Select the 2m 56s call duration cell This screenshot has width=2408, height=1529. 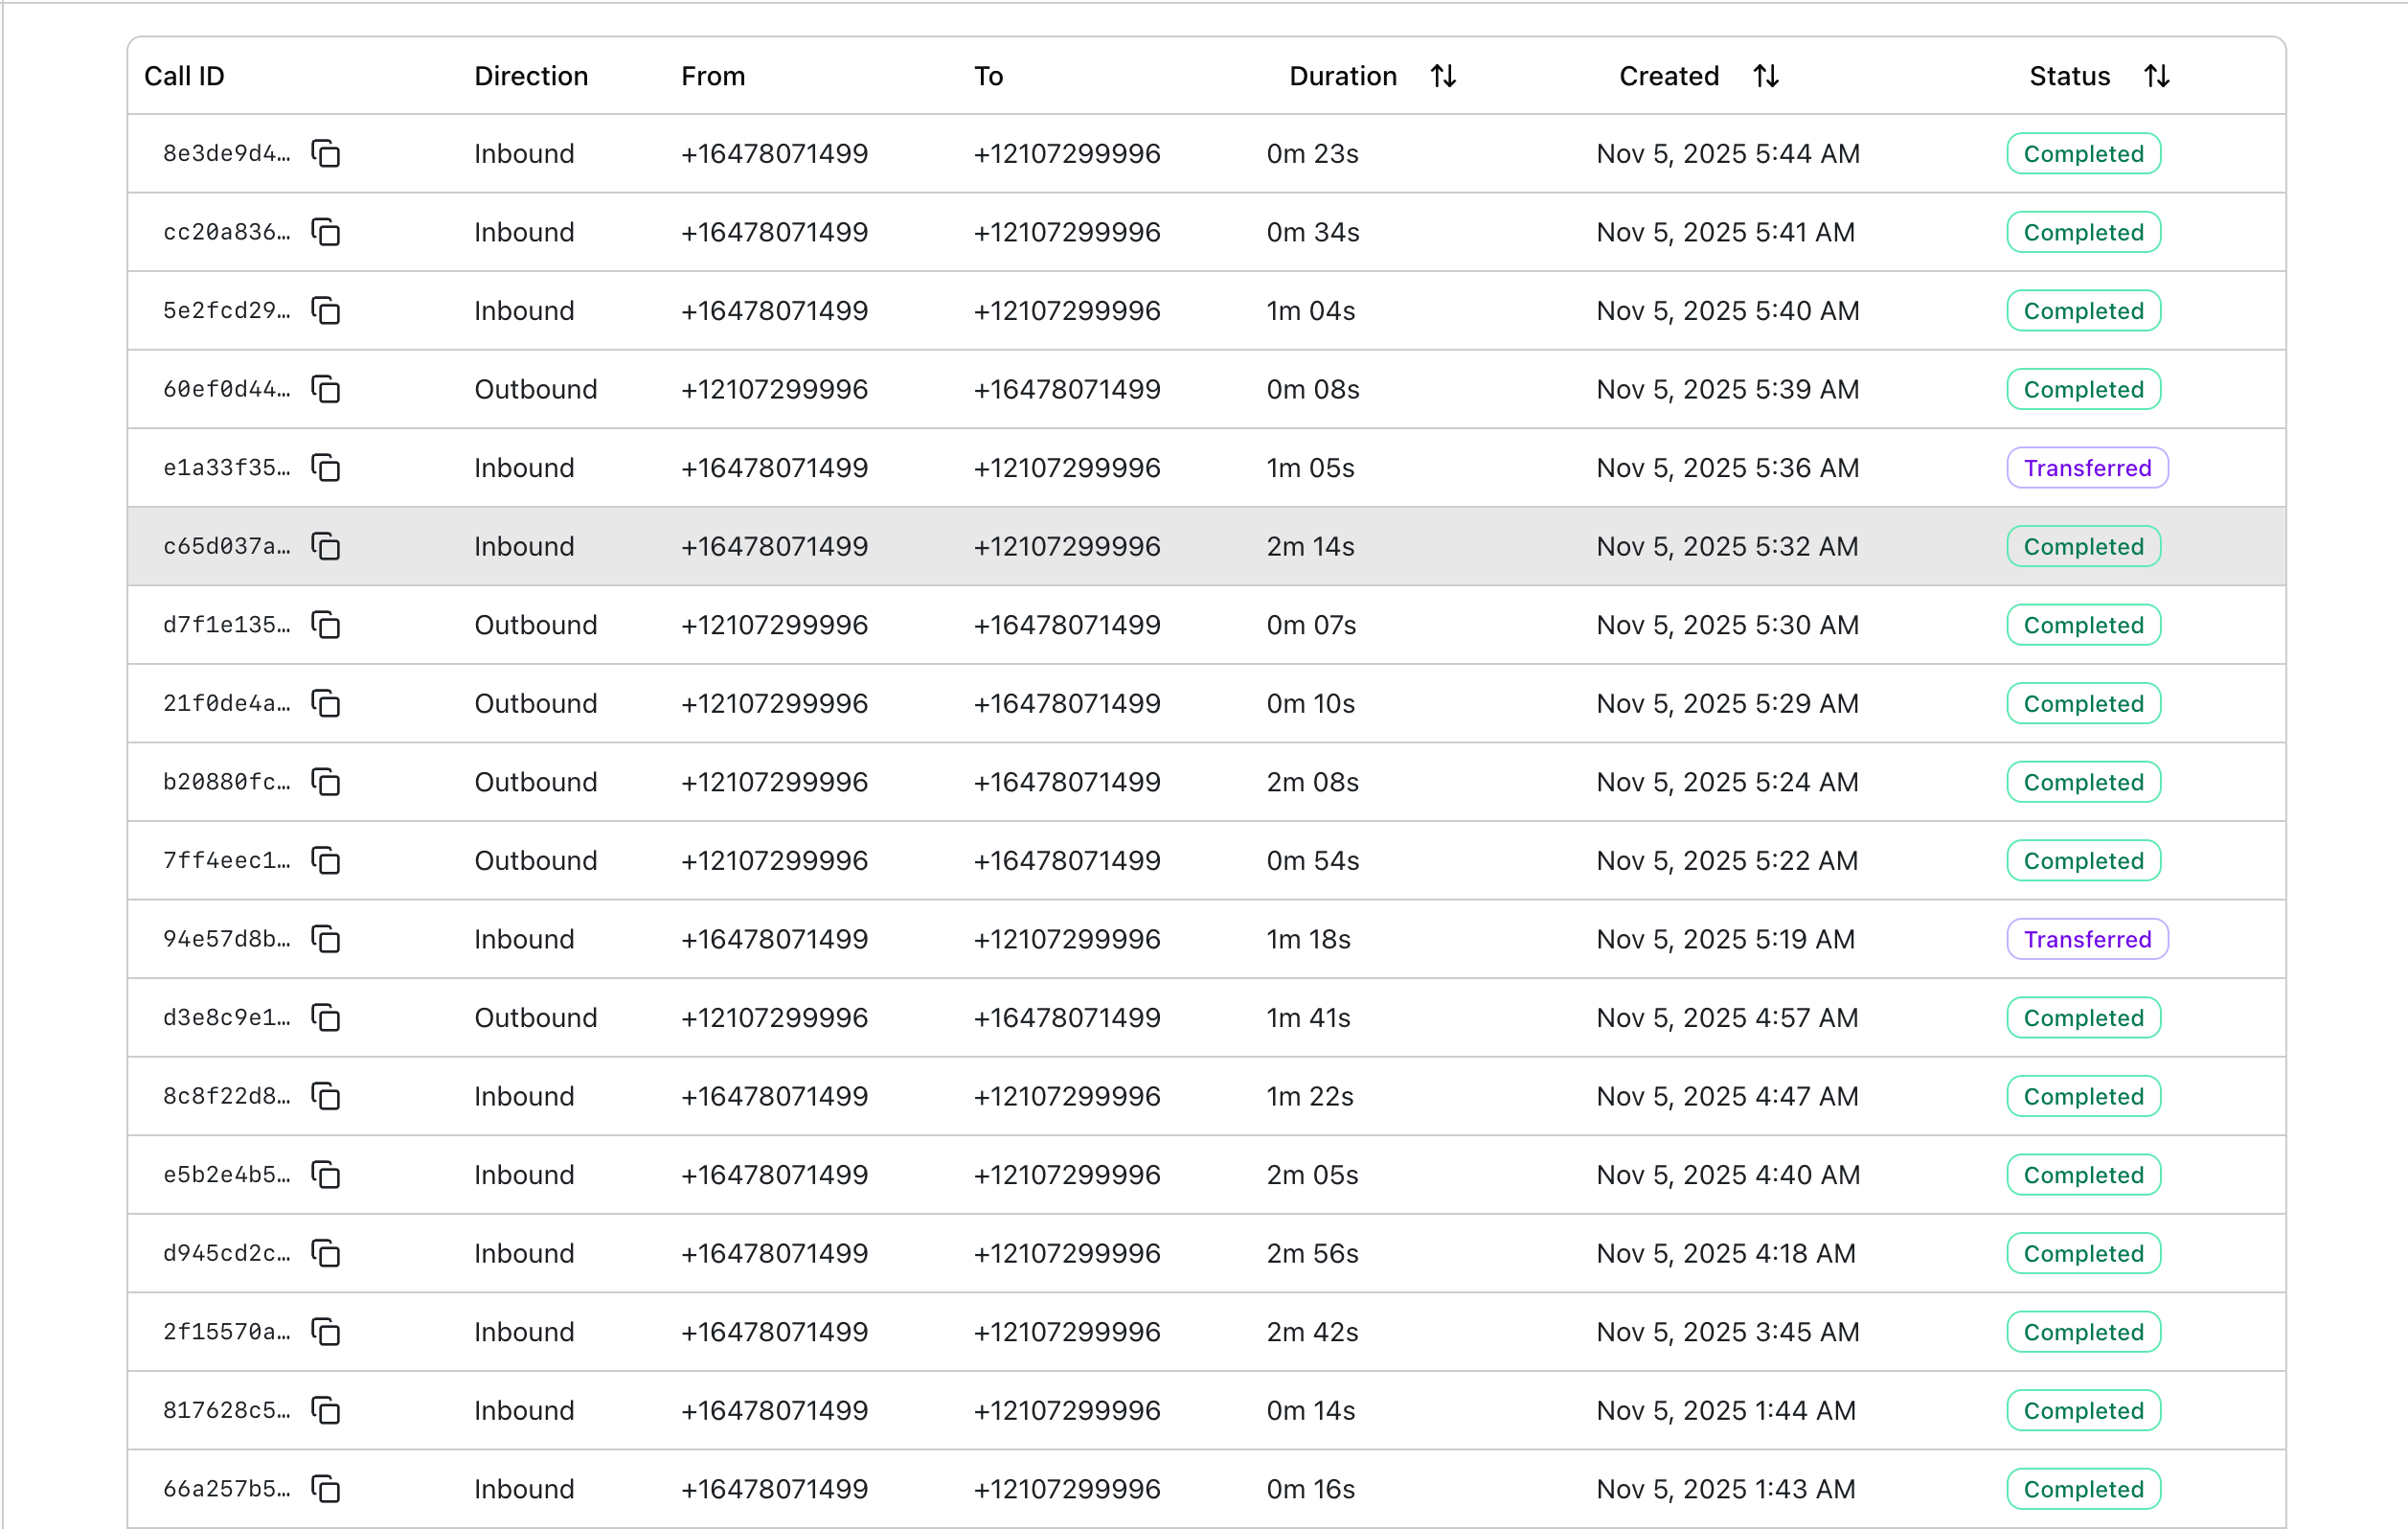1312,1253
